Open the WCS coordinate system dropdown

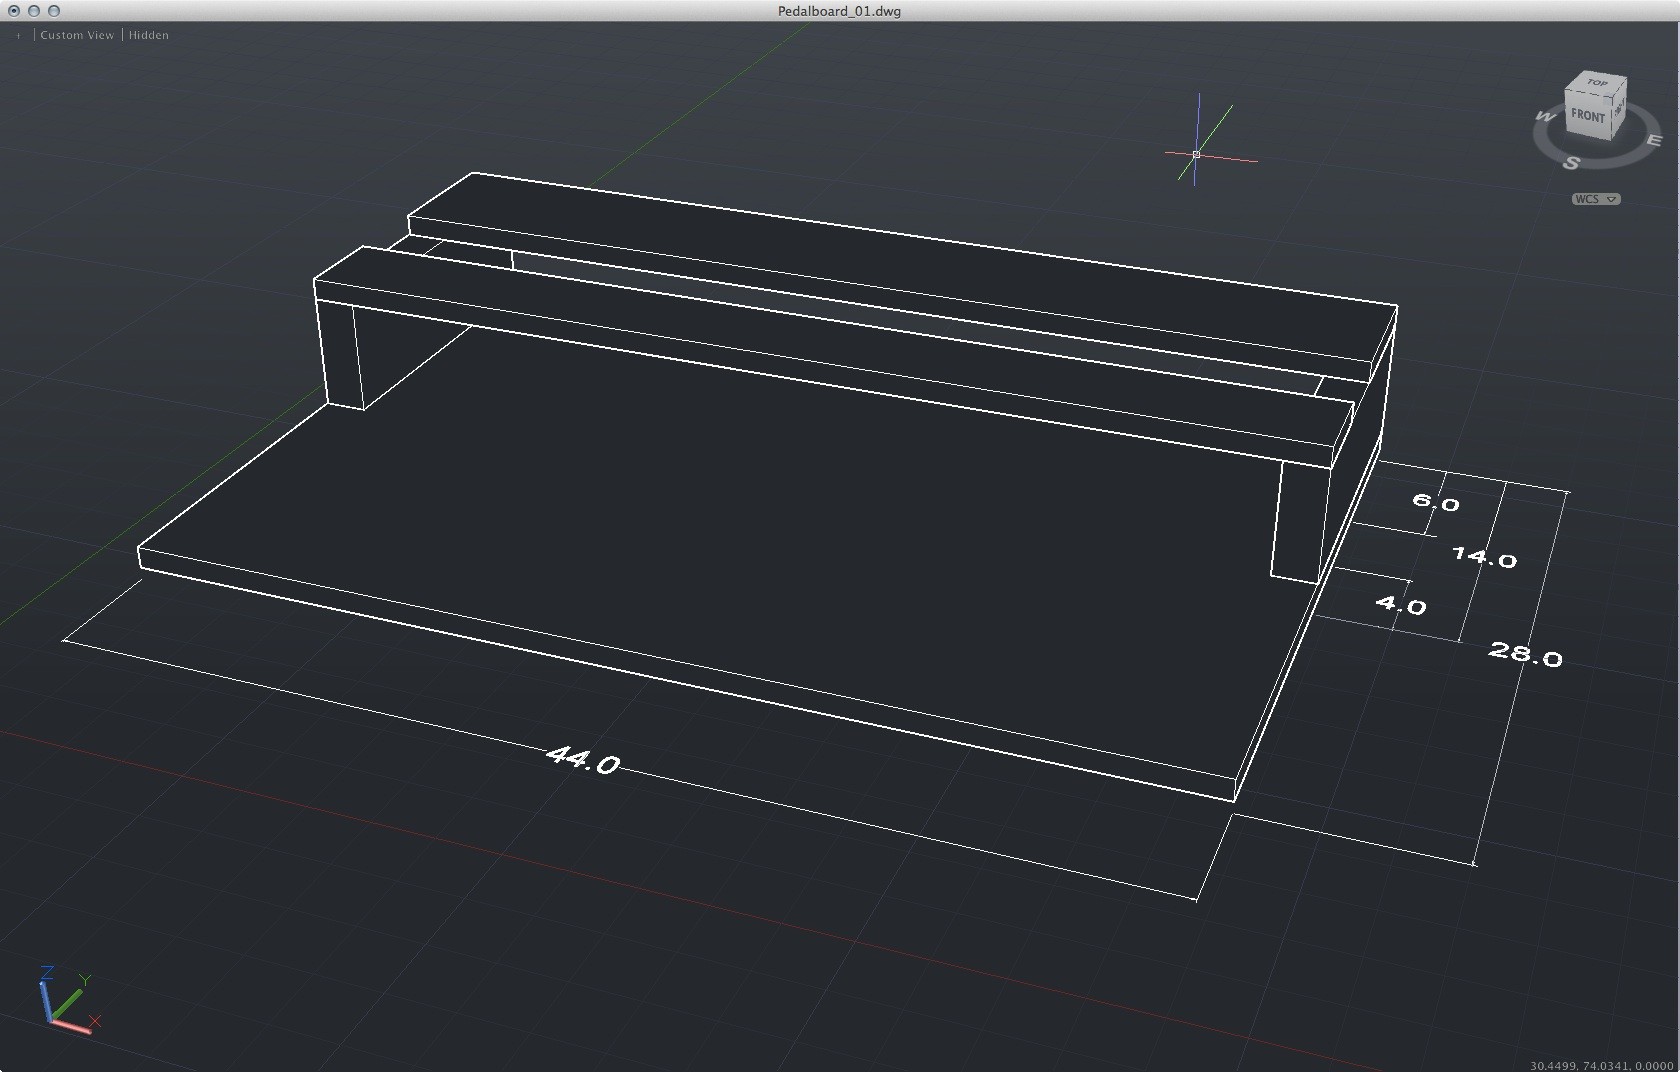1596,199
